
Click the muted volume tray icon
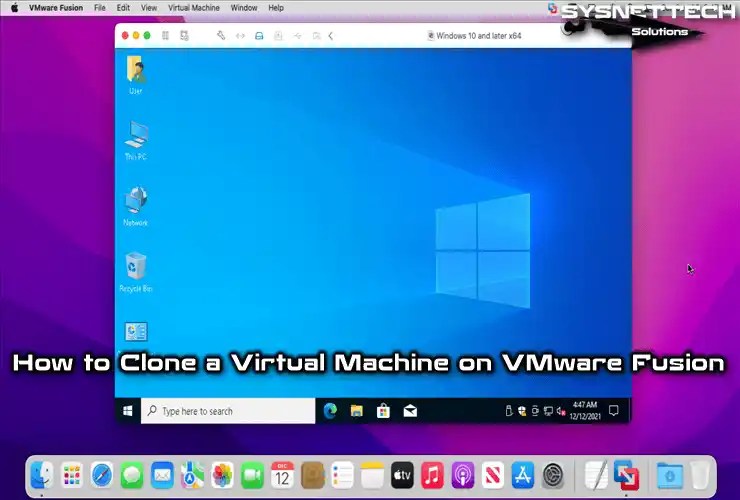(x=561, y=411)
